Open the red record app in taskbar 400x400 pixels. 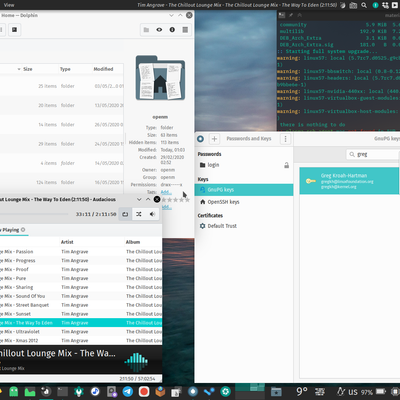(x=144, y=391)
